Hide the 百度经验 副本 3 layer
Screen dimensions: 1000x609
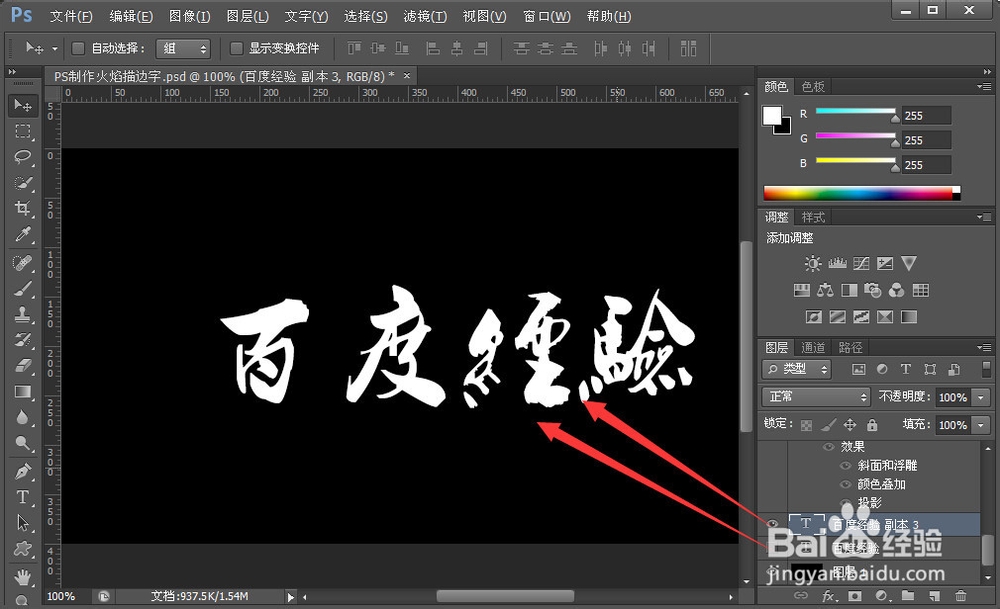click(x=772, y=524)
